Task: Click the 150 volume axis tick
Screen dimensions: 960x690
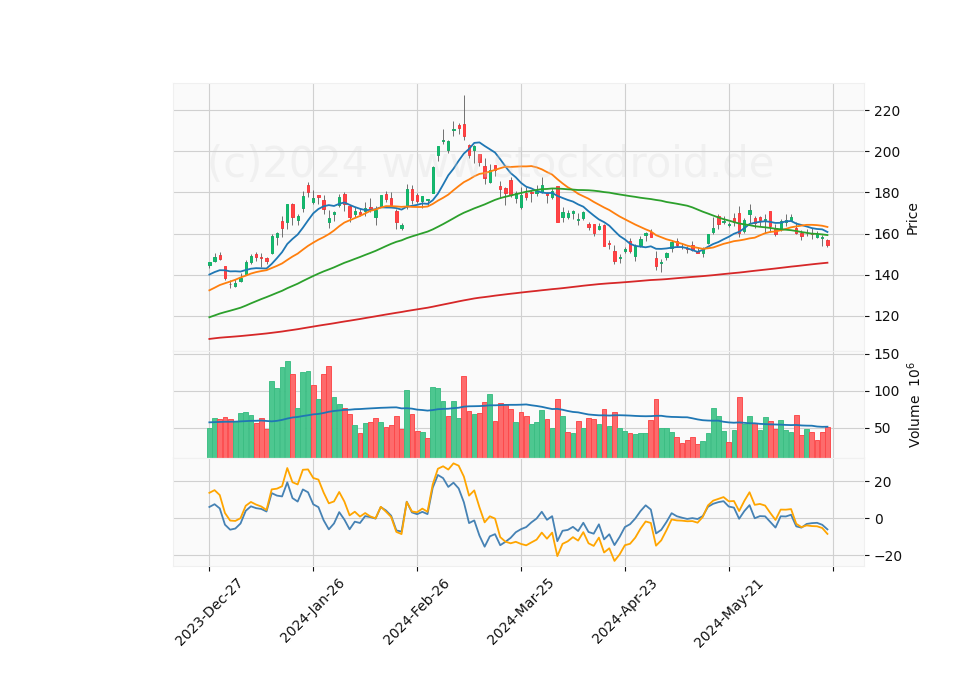Action: click(887, 354)
